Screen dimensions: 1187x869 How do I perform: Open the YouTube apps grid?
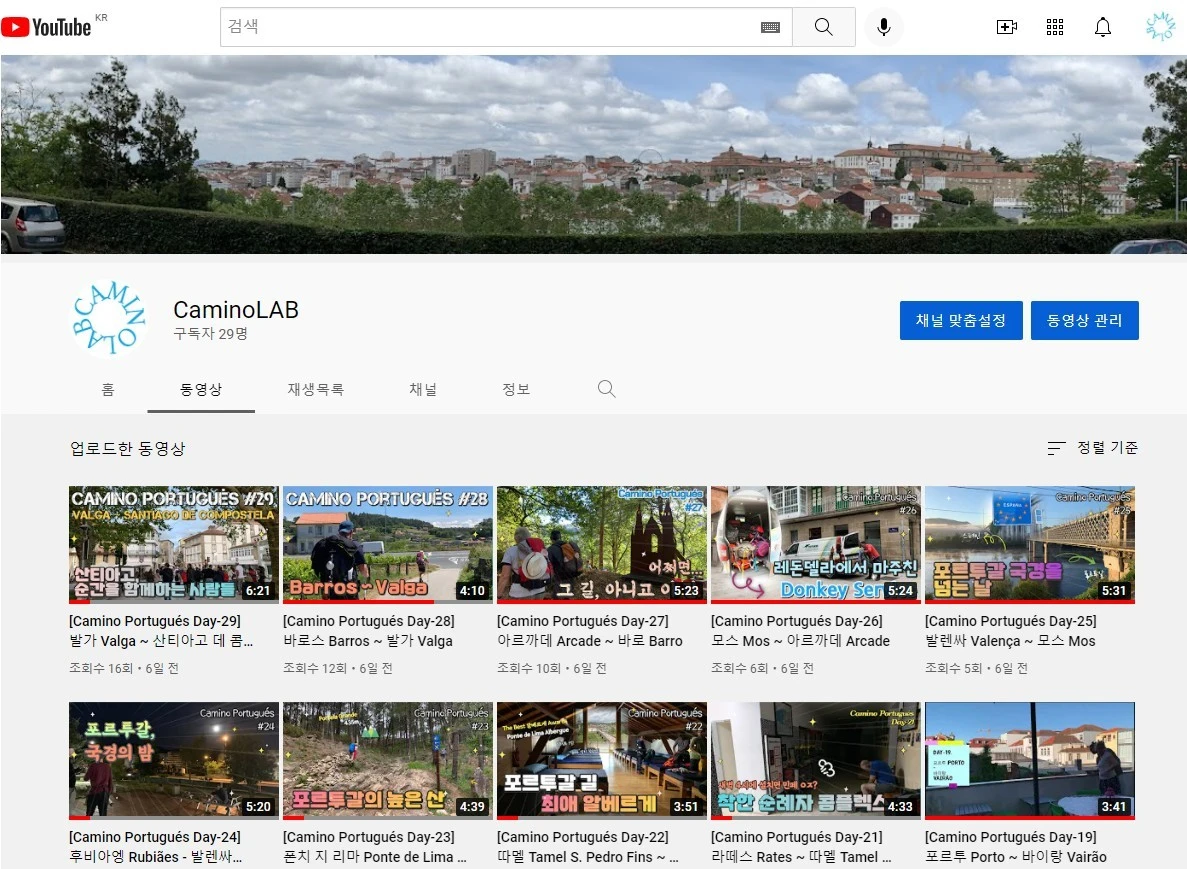tap(1055, 27)
